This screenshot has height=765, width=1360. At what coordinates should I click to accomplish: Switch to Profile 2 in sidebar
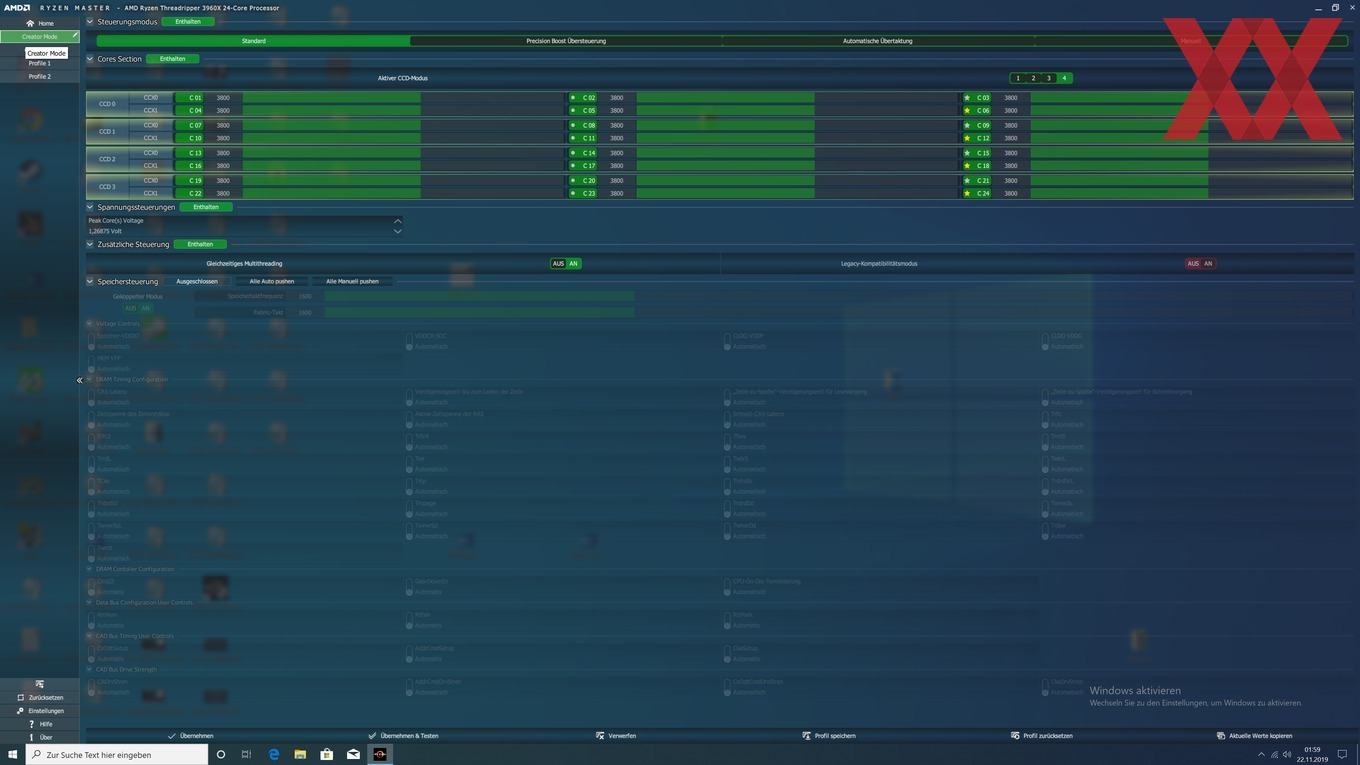click(39, 76)
